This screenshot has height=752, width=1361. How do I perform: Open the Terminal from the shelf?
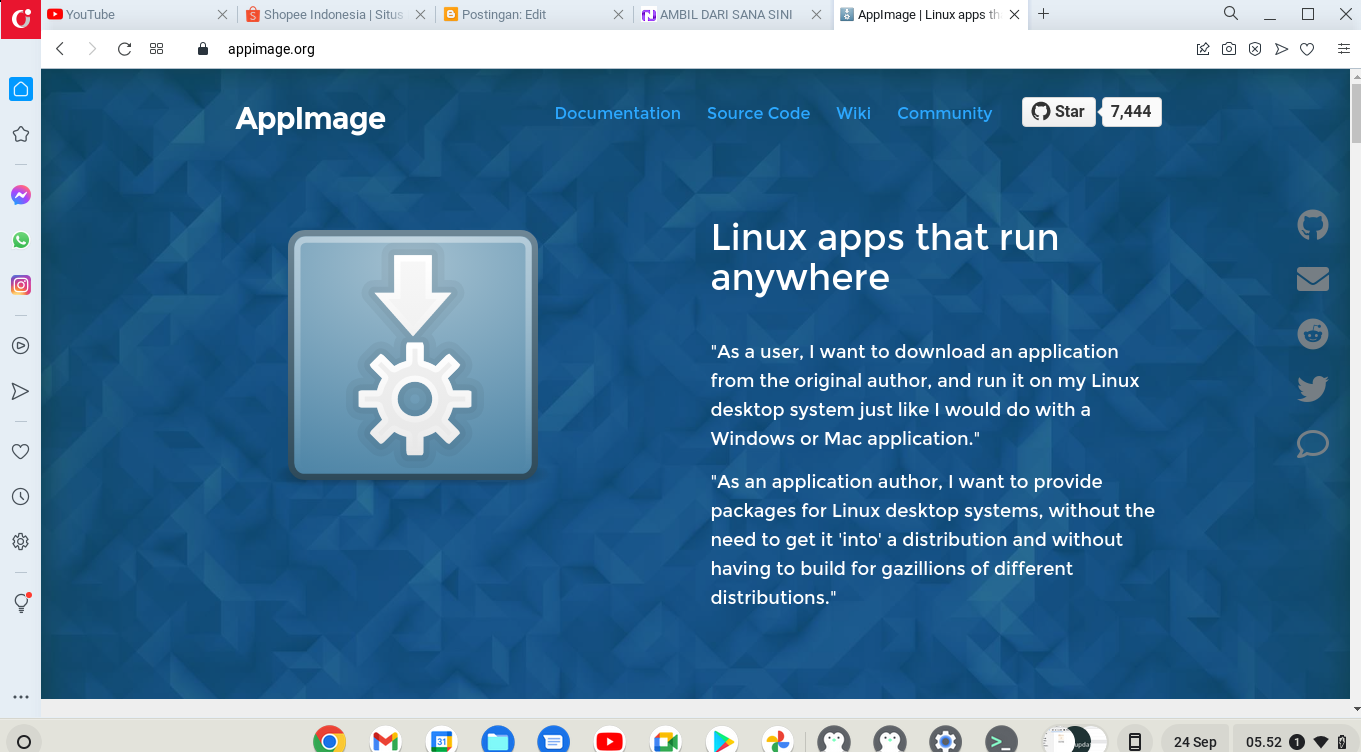(x=1001, y=741)
